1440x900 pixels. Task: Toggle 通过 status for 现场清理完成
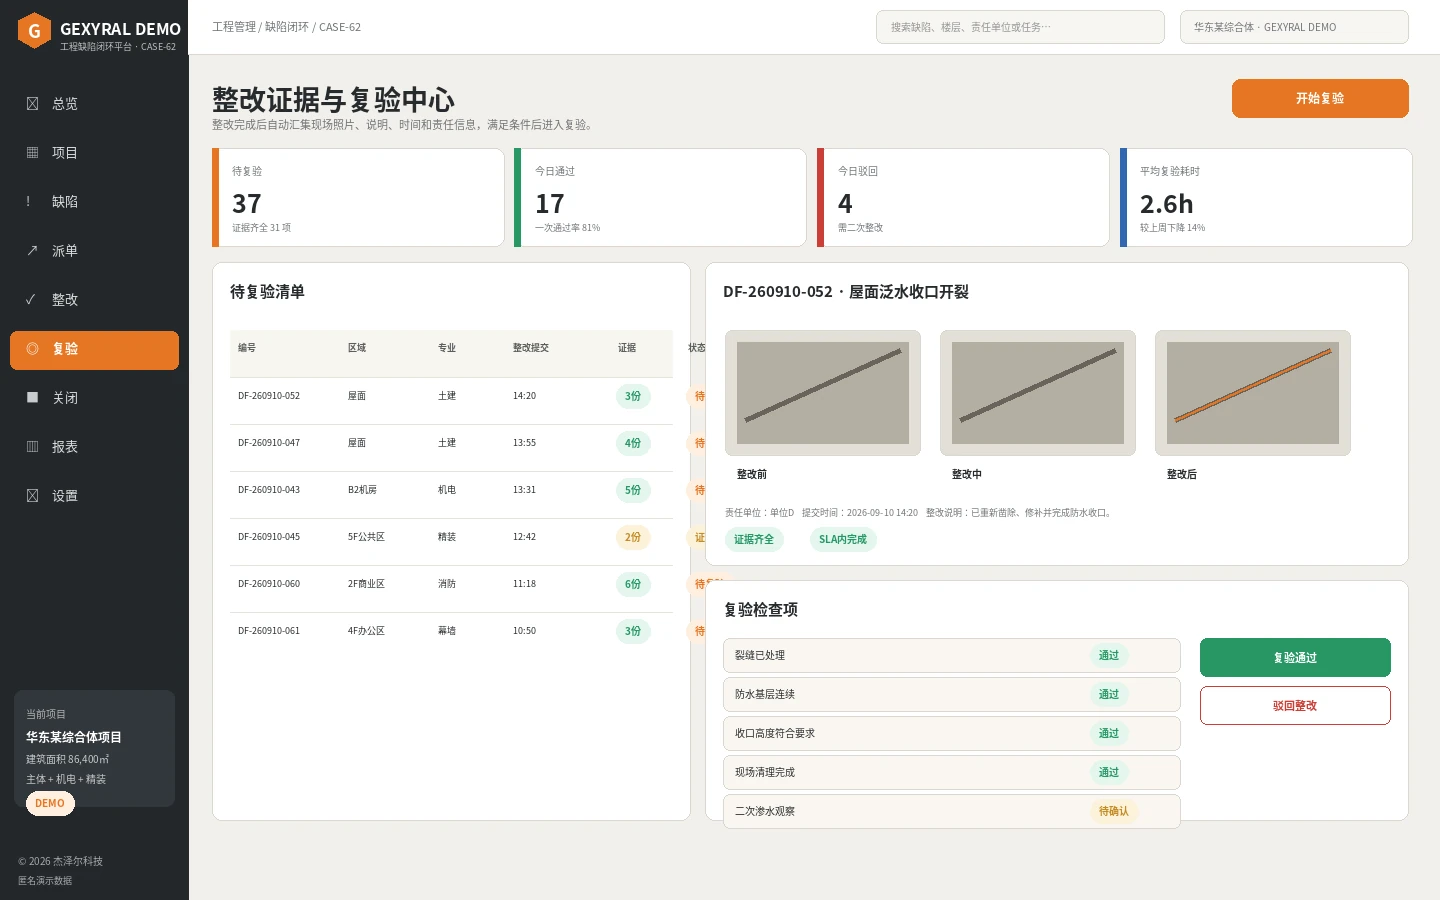click(1109, 772)
